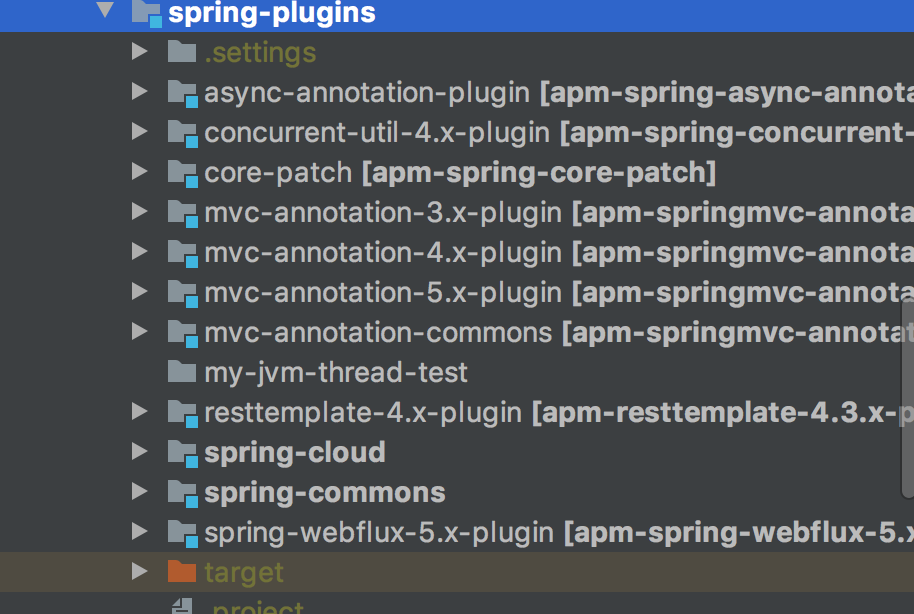Image resolution: width=914 pixels, height=614 pixels.
Task: Select the mvc-annotation-5.x-plugin tree item
Action: point(382,292)
